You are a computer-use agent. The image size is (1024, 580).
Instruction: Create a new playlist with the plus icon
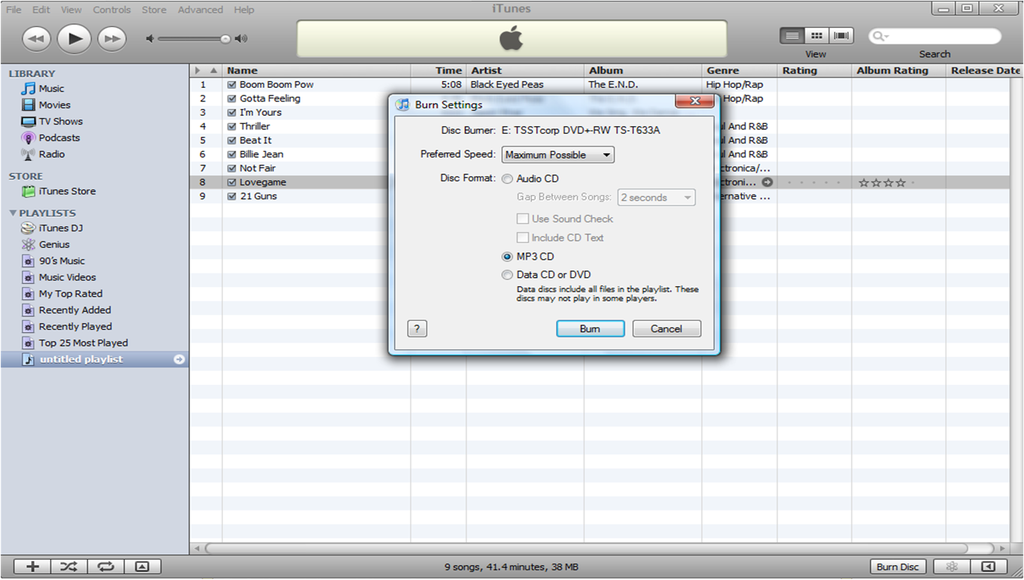pyautogui.click(x=32, y=566)
